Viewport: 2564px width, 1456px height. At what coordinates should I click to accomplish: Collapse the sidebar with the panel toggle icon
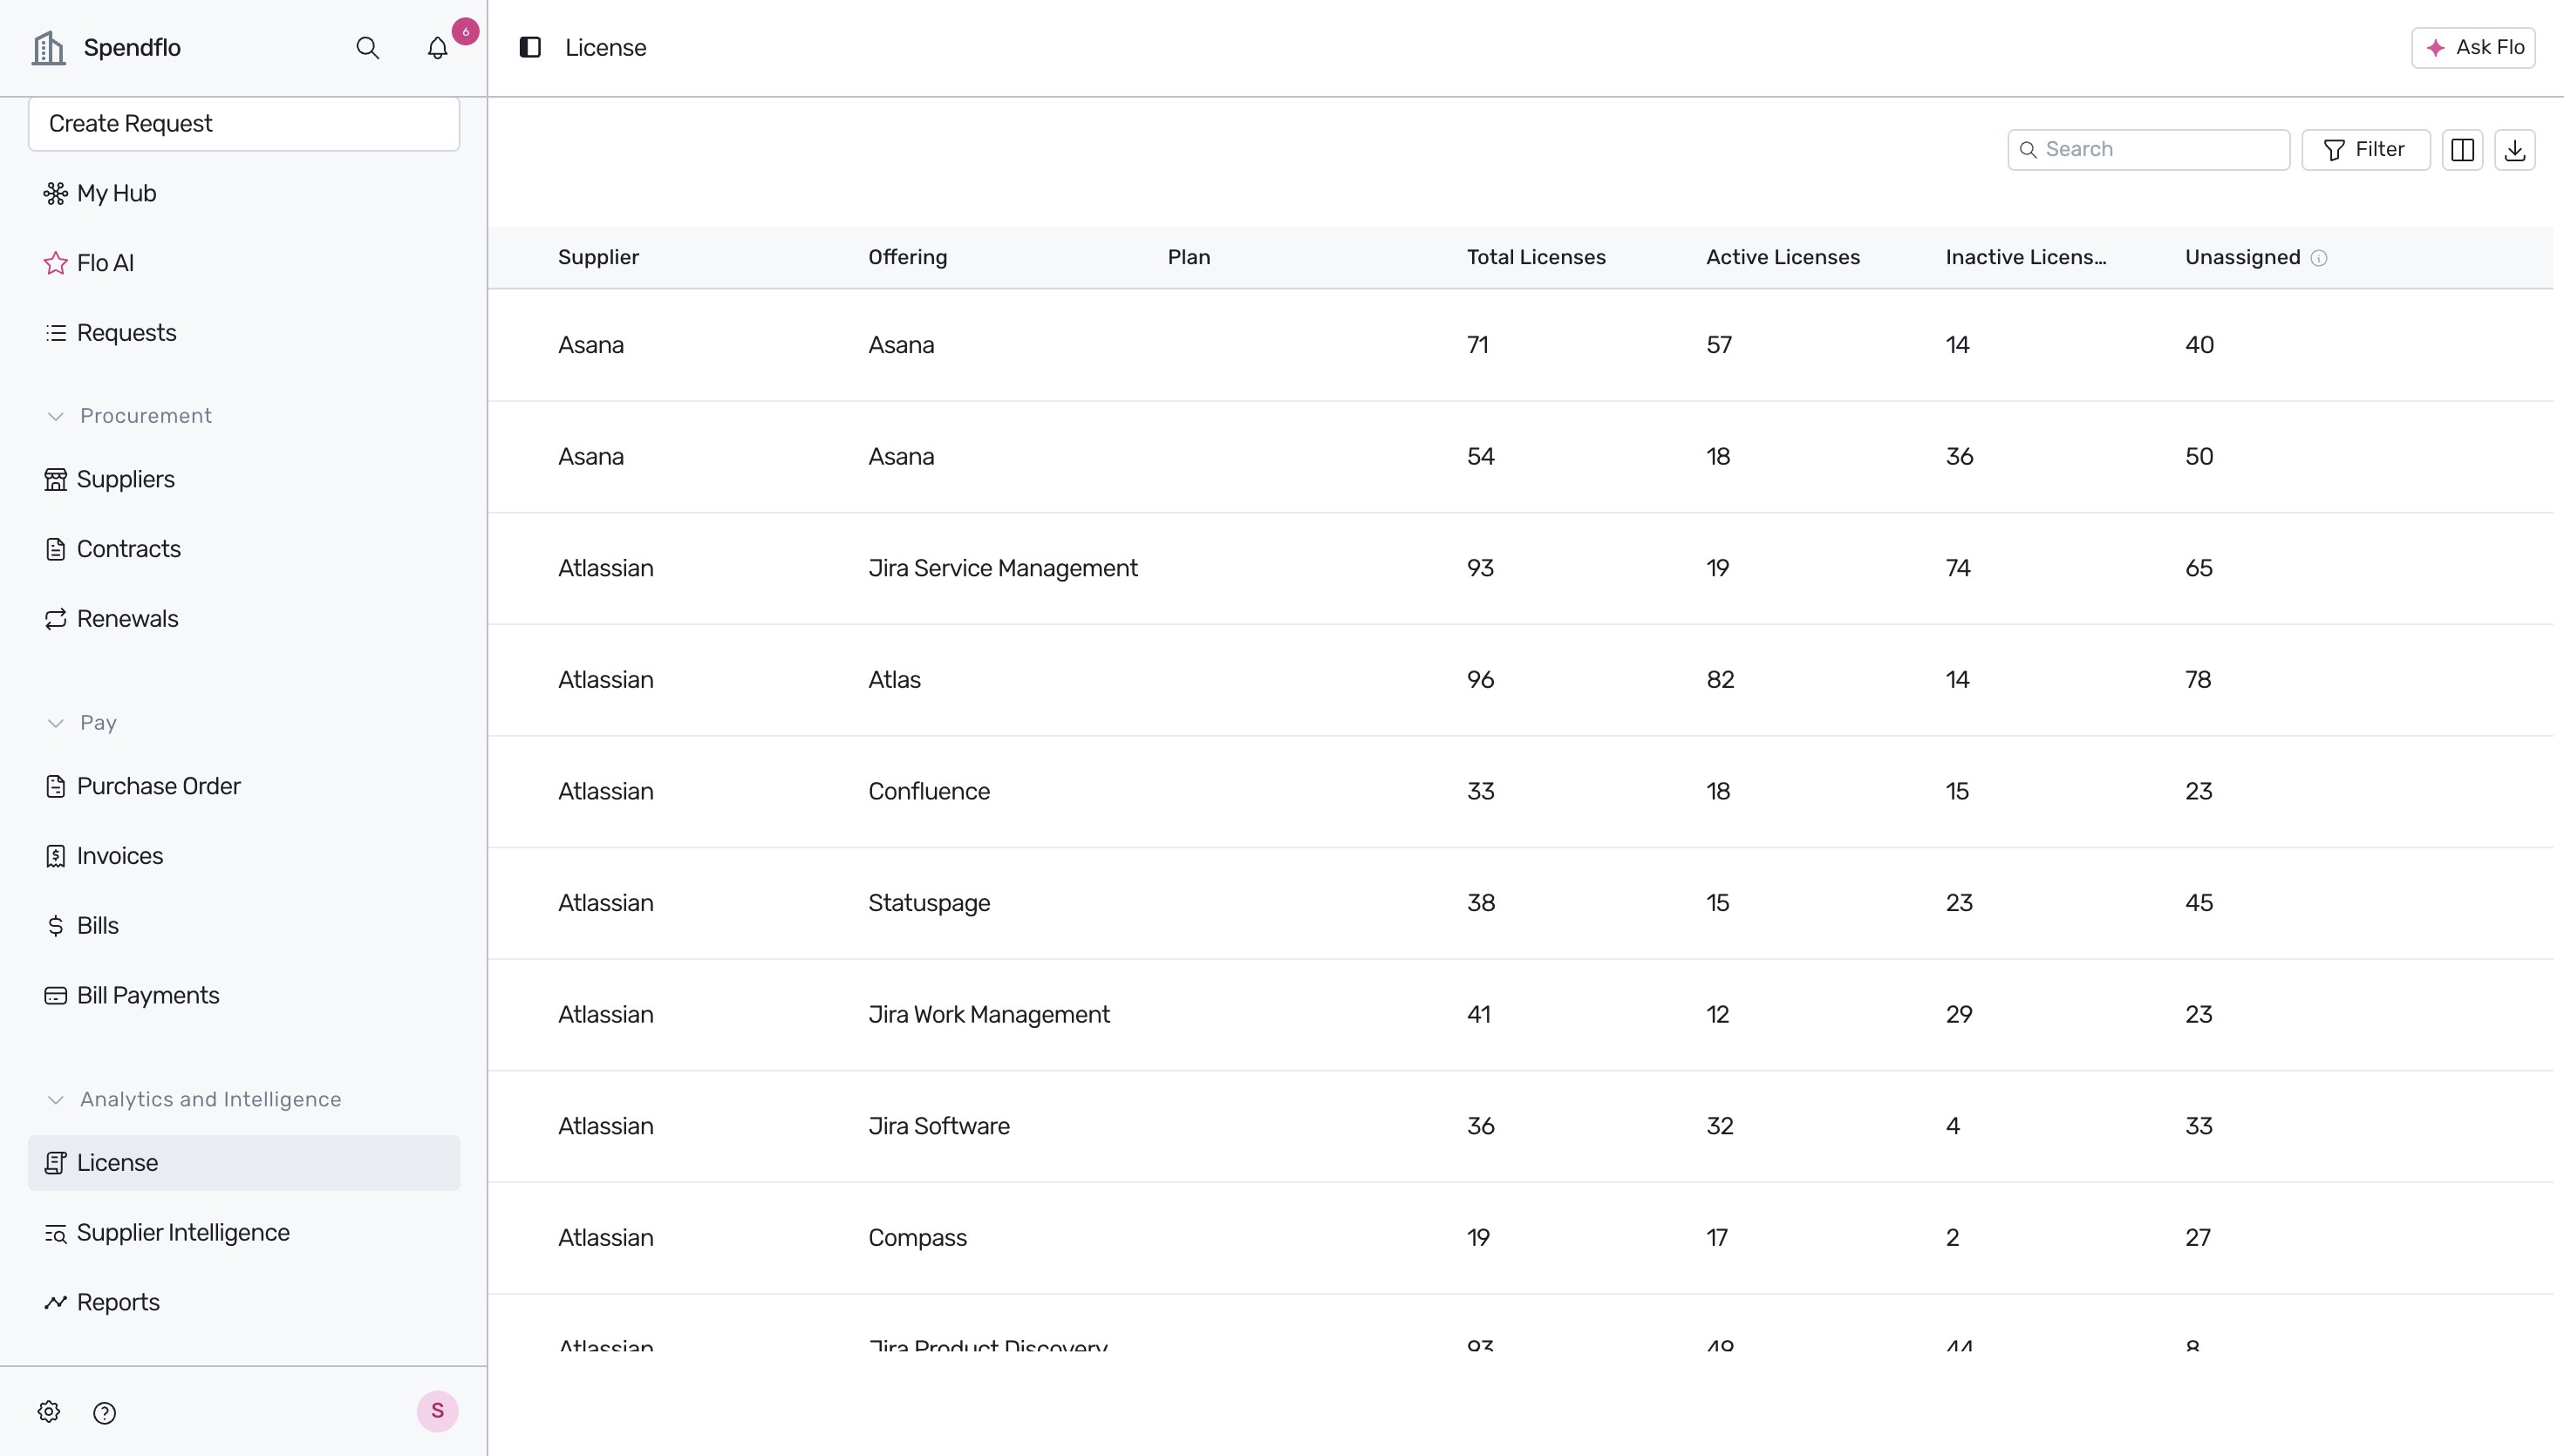[530, 47]
